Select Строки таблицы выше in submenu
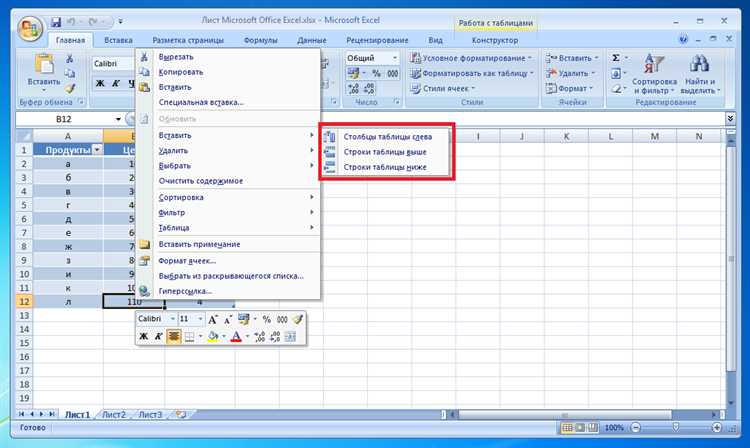The height and width of the screenshot is (448, 750). pos(385,152)
